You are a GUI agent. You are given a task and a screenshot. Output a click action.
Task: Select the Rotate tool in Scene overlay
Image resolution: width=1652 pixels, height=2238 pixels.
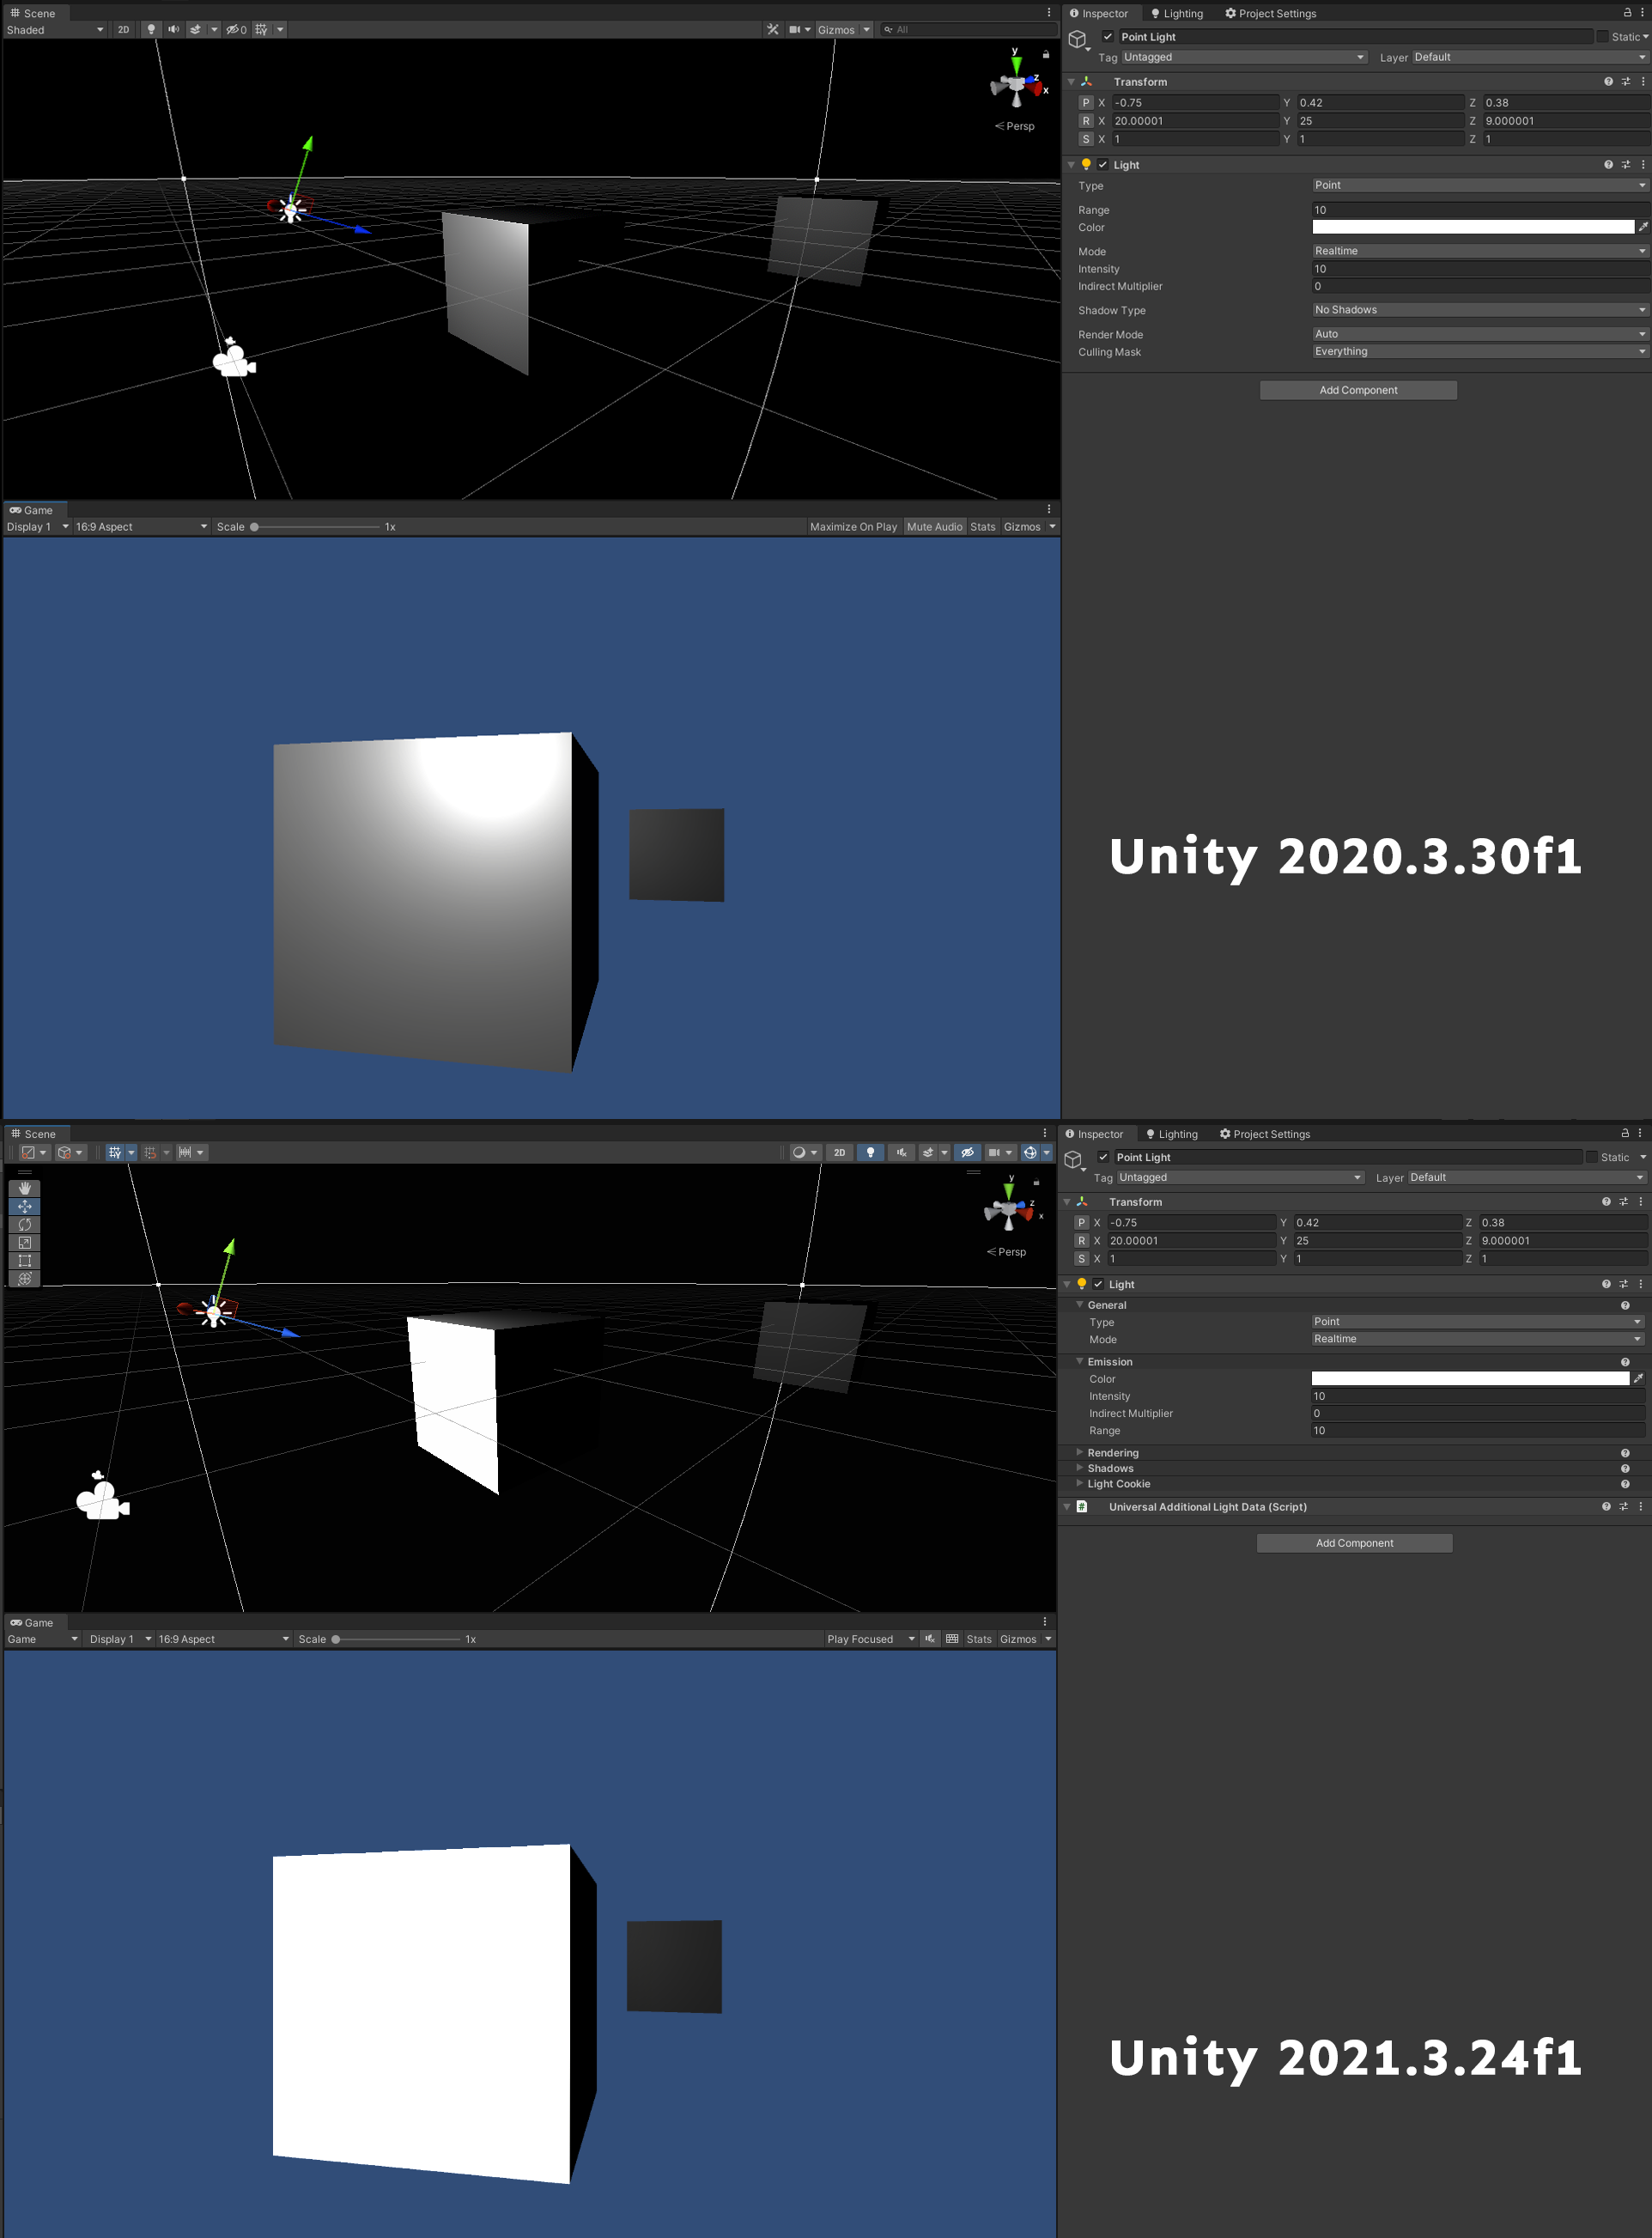[25, 1224]
